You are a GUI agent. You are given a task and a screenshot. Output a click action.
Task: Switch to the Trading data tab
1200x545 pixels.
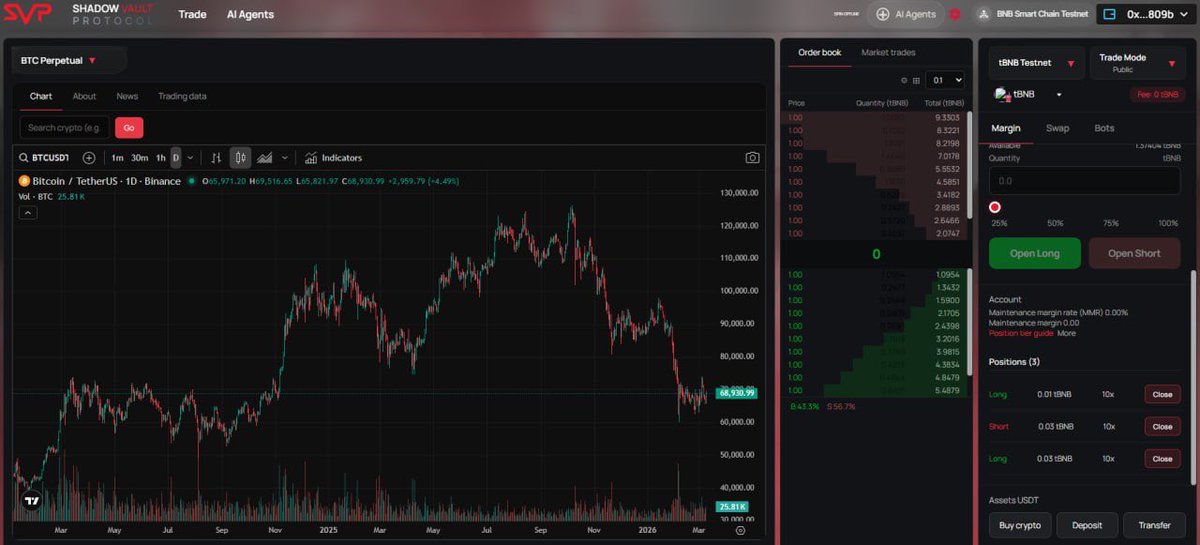(182, 96)
